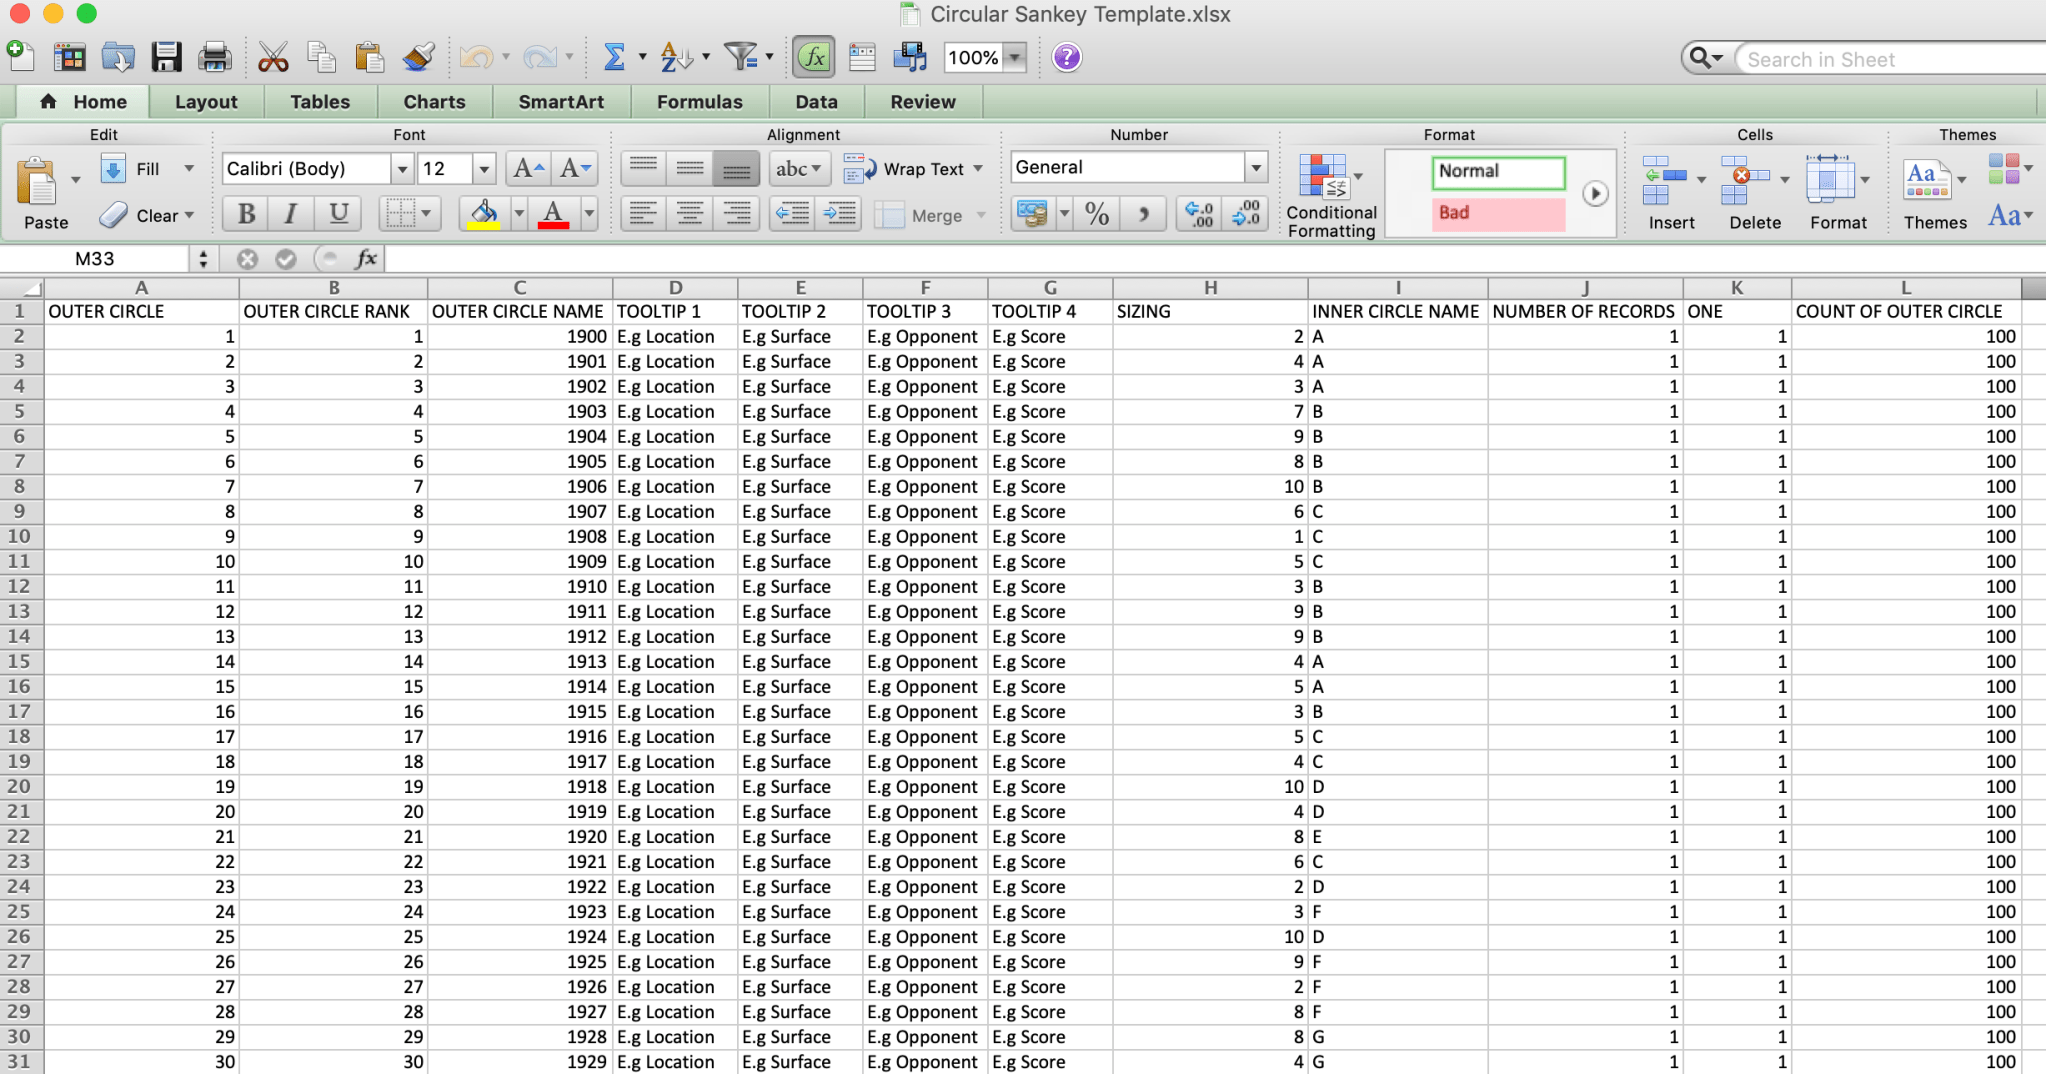The image size is (2046, 1074).
Task: Click the Save floppy disk icon
Action: [166, 57]
